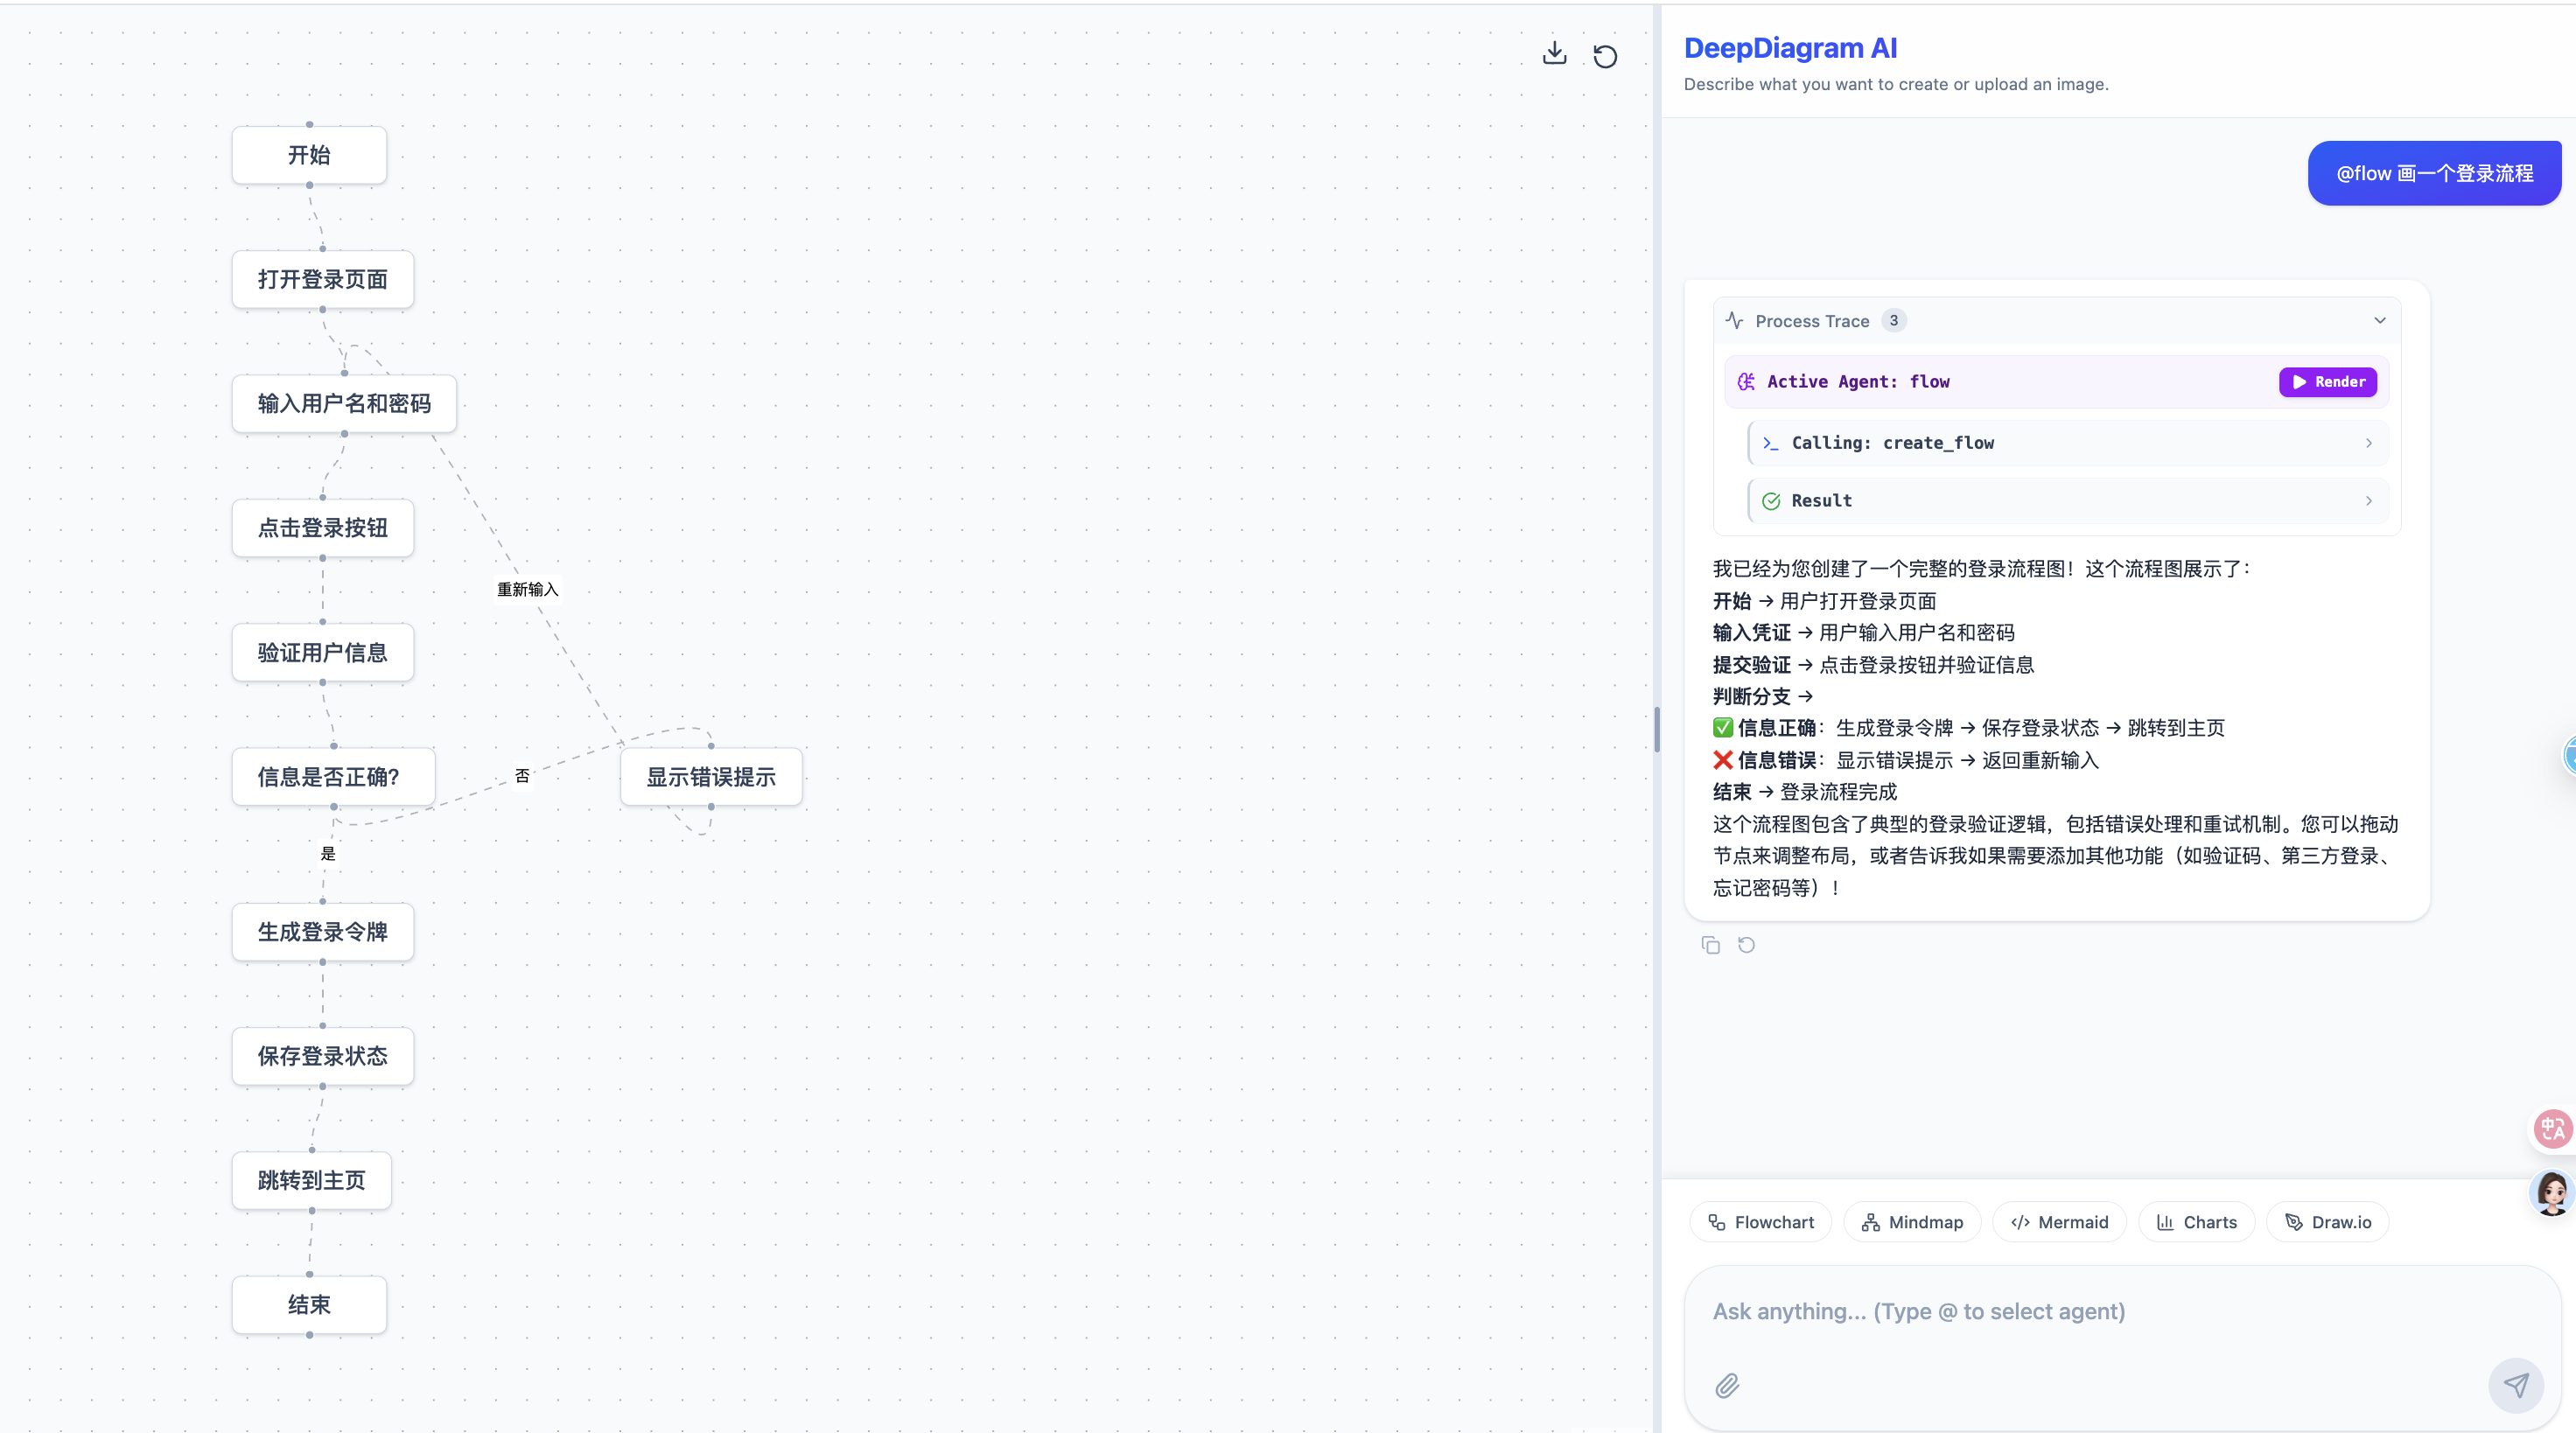
Task: Click the panel divider resize handle
Action: [x=1657, y=730]
